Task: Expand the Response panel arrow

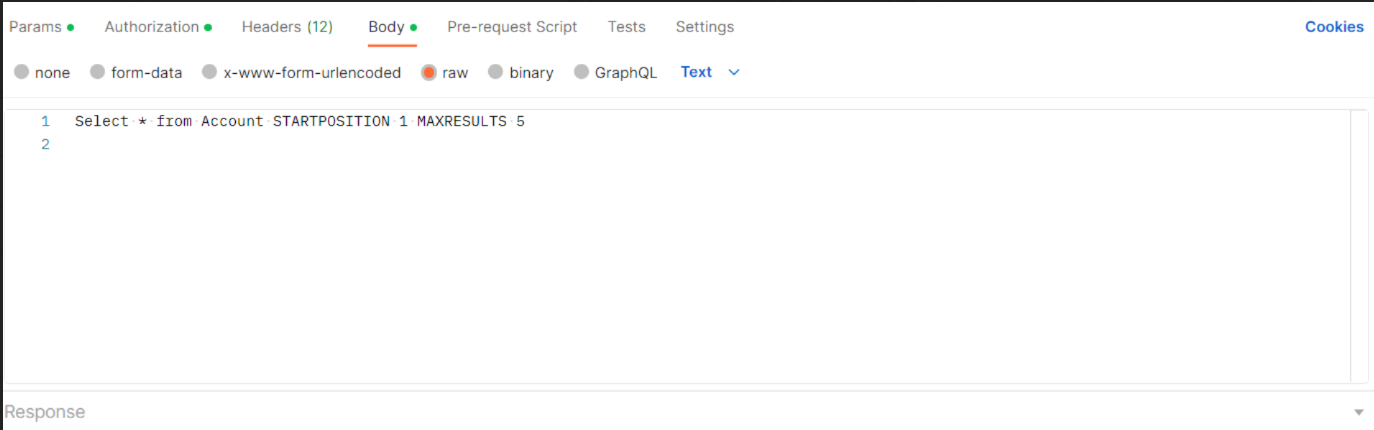Action: point(1358,412)
